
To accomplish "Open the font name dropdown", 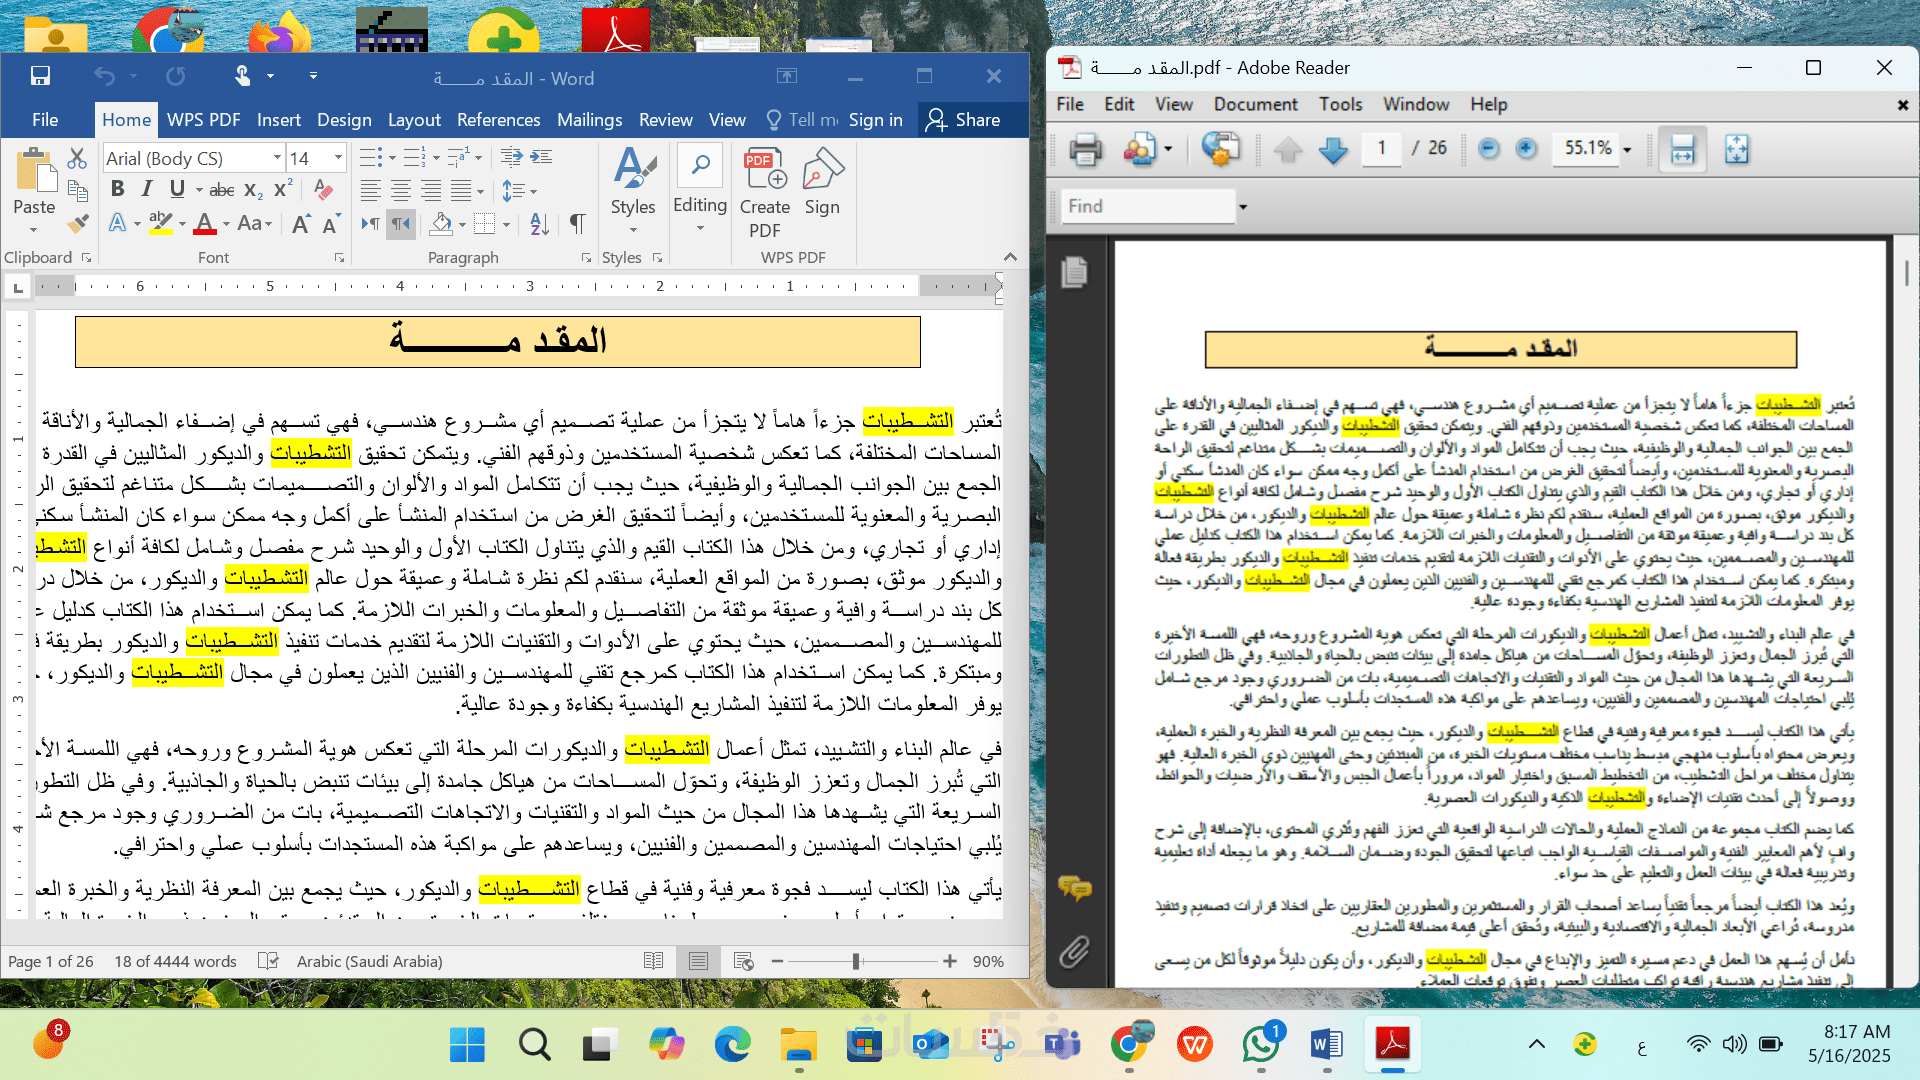I will coord(277,158).
